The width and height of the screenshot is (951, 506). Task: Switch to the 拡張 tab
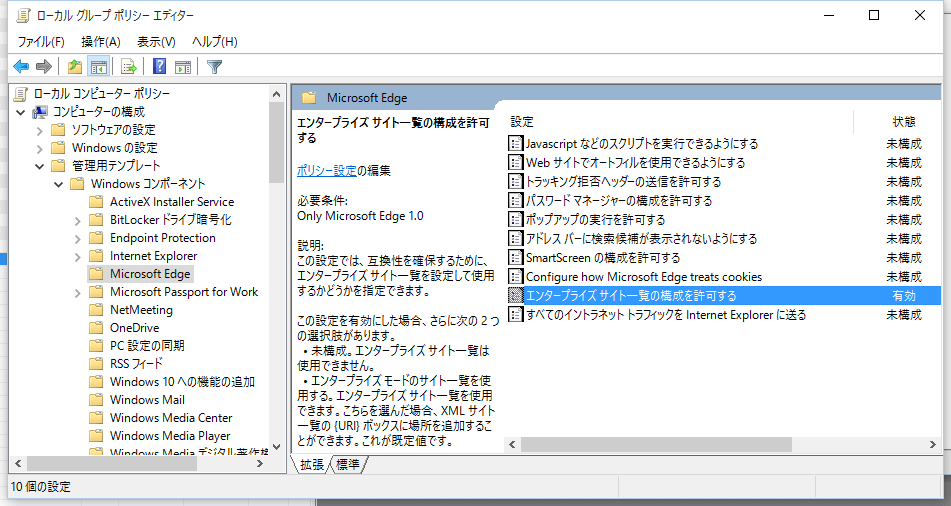tap(312, 465)
